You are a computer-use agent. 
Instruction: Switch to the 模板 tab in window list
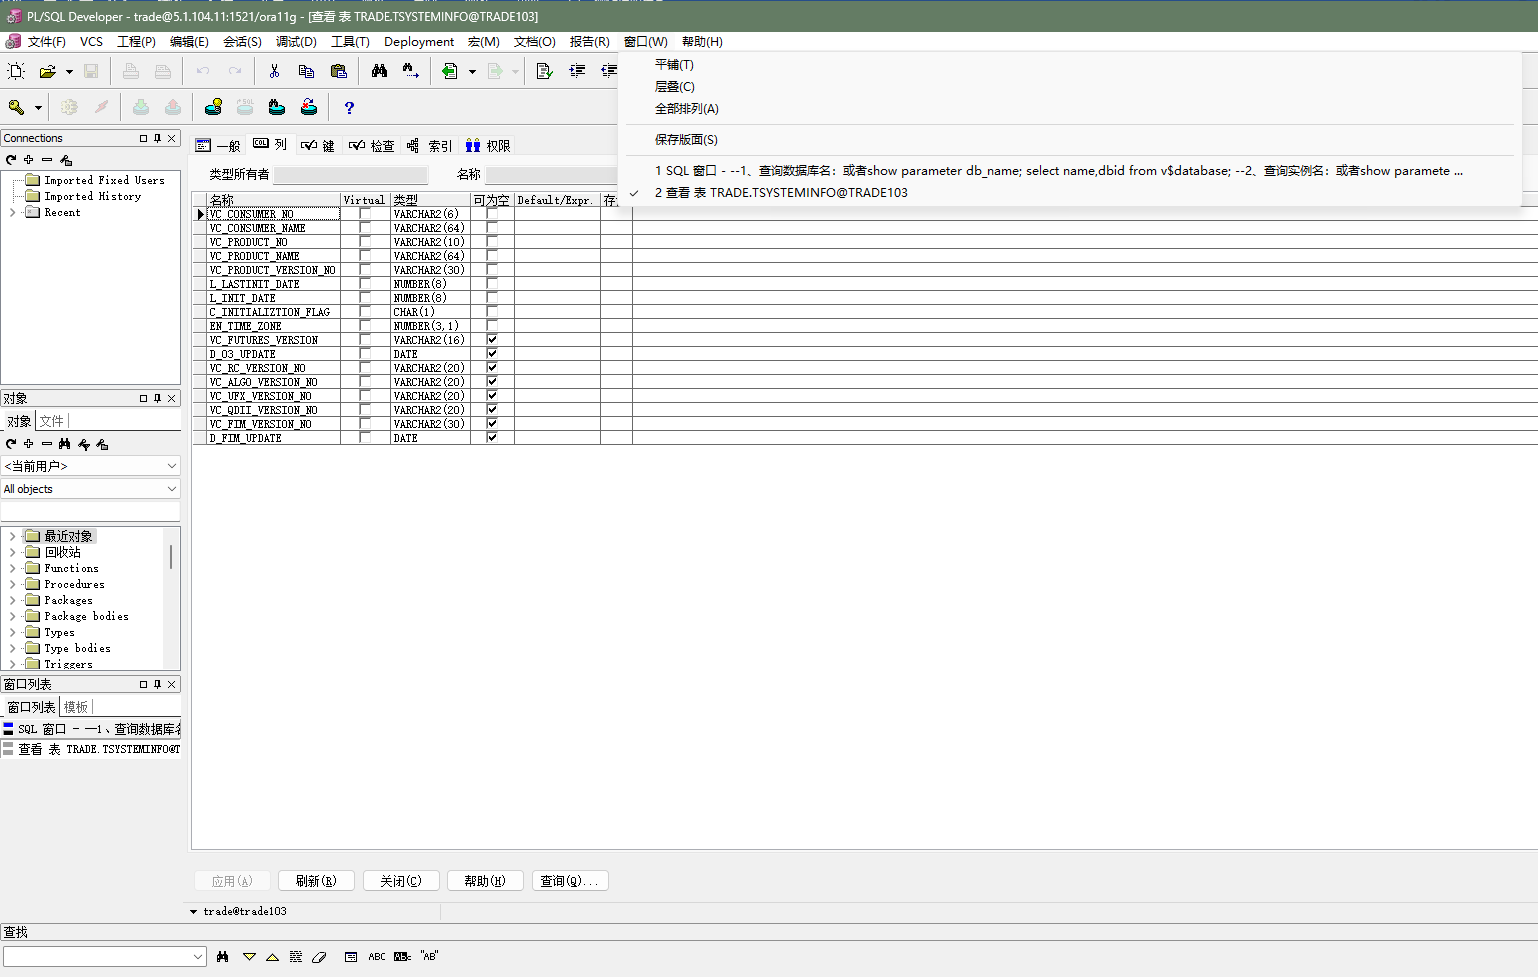(x=76, y=707)
